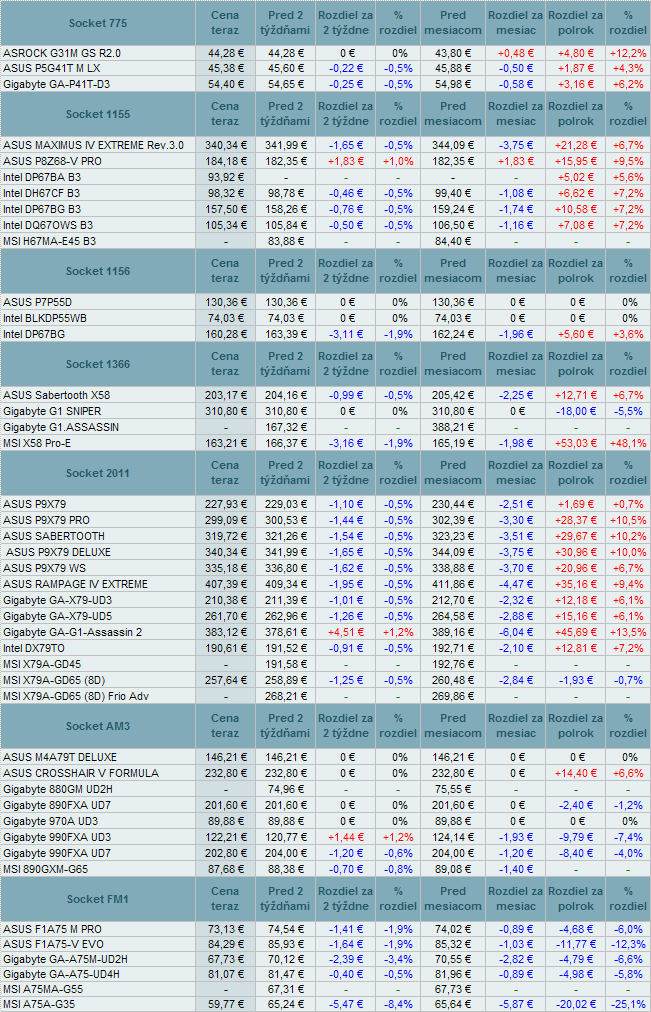Select the -12,3% value for ASUS F1A75-V EVO
The image size is (651, 1012).
click(628, 944)
